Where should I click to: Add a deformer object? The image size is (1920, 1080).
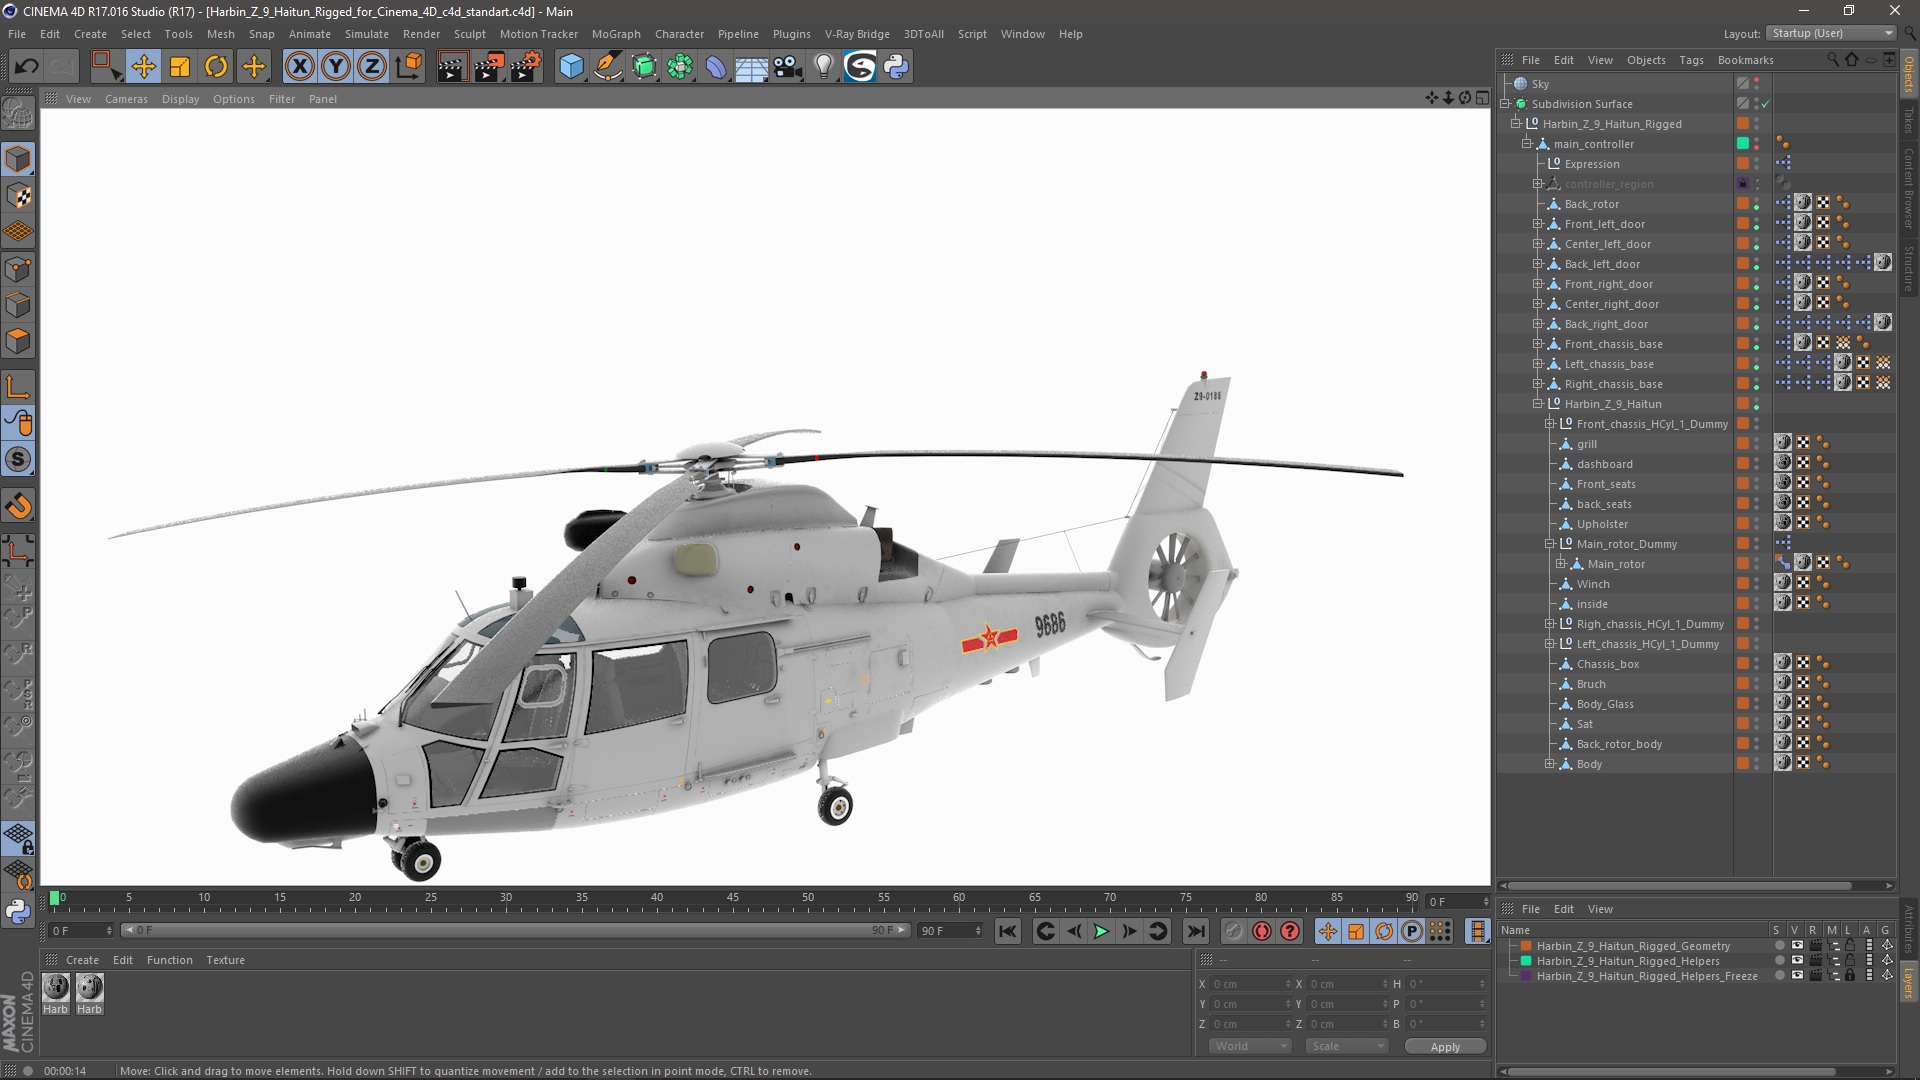(x=717, y=67)
